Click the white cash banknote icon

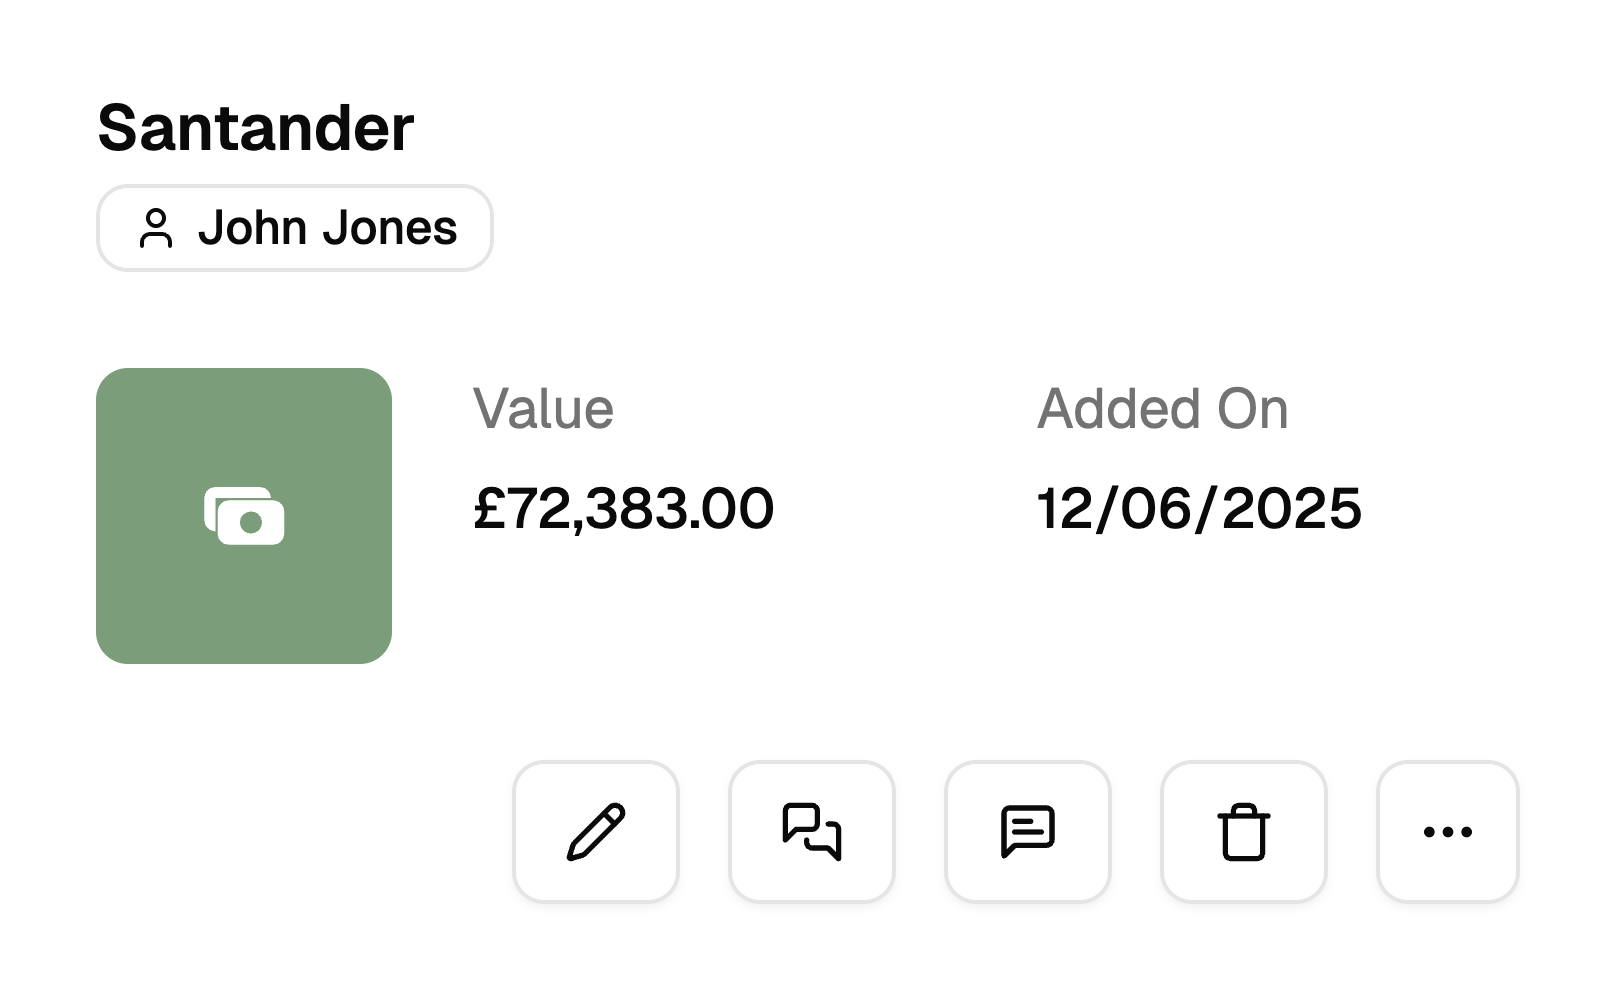[244, 516]
